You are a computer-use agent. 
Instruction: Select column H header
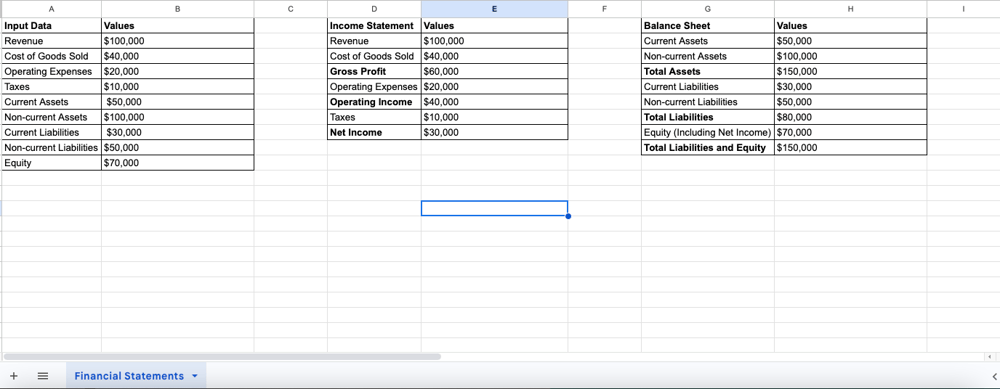click(851, 9)
